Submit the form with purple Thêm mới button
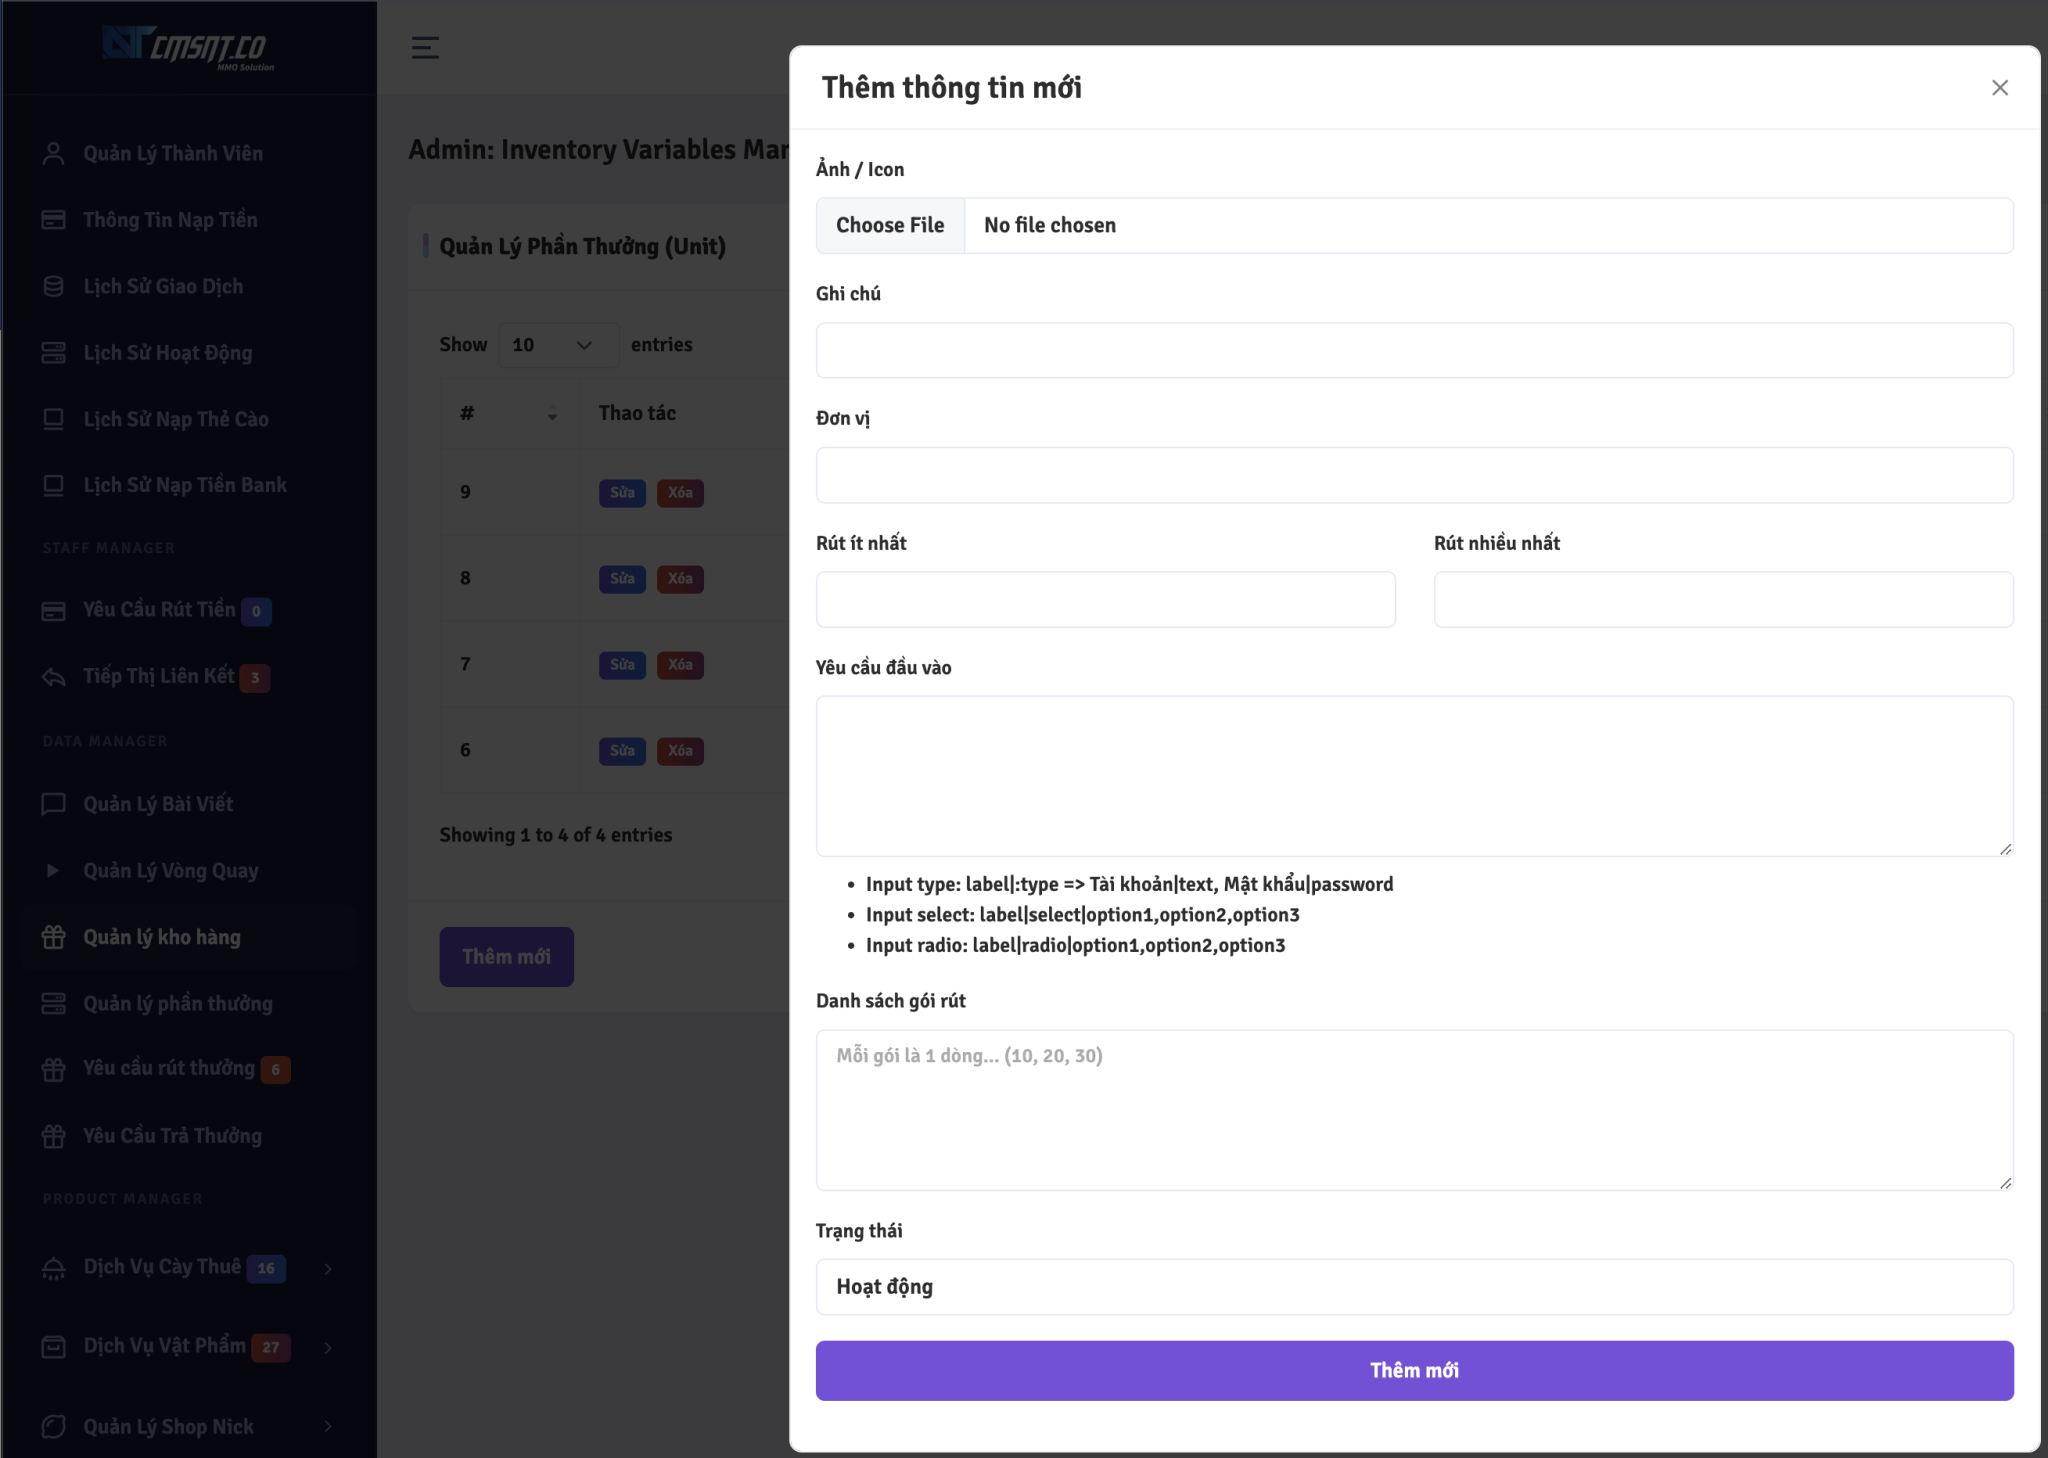Screen dimensions: 2048x1458 [x=1414, y=1370]
